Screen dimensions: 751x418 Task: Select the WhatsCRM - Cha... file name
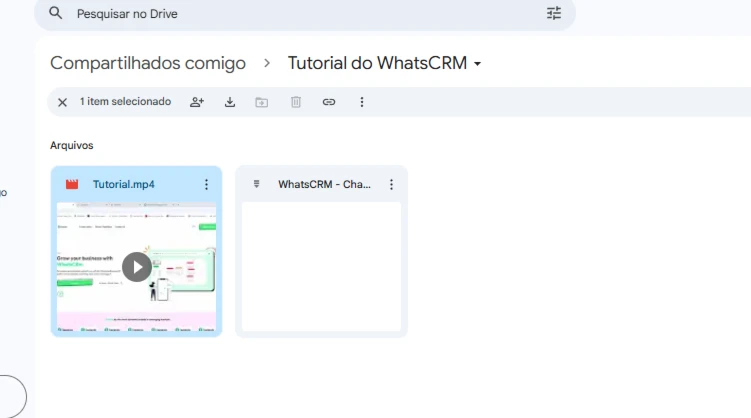(x=324, y=184)
